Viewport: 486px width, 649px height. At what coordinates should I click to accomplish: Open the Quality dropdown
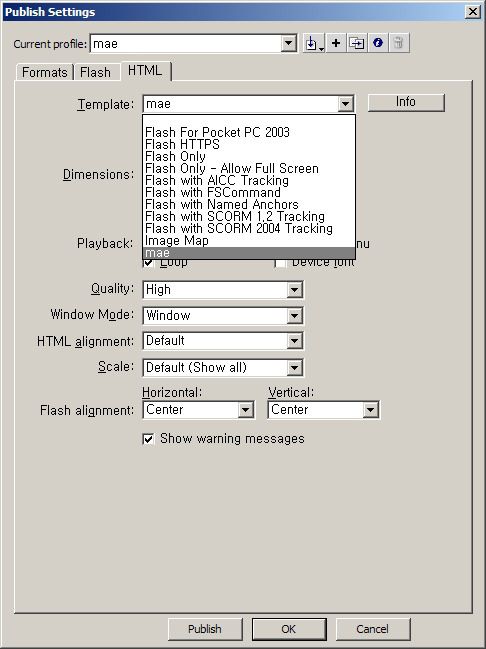294,290
